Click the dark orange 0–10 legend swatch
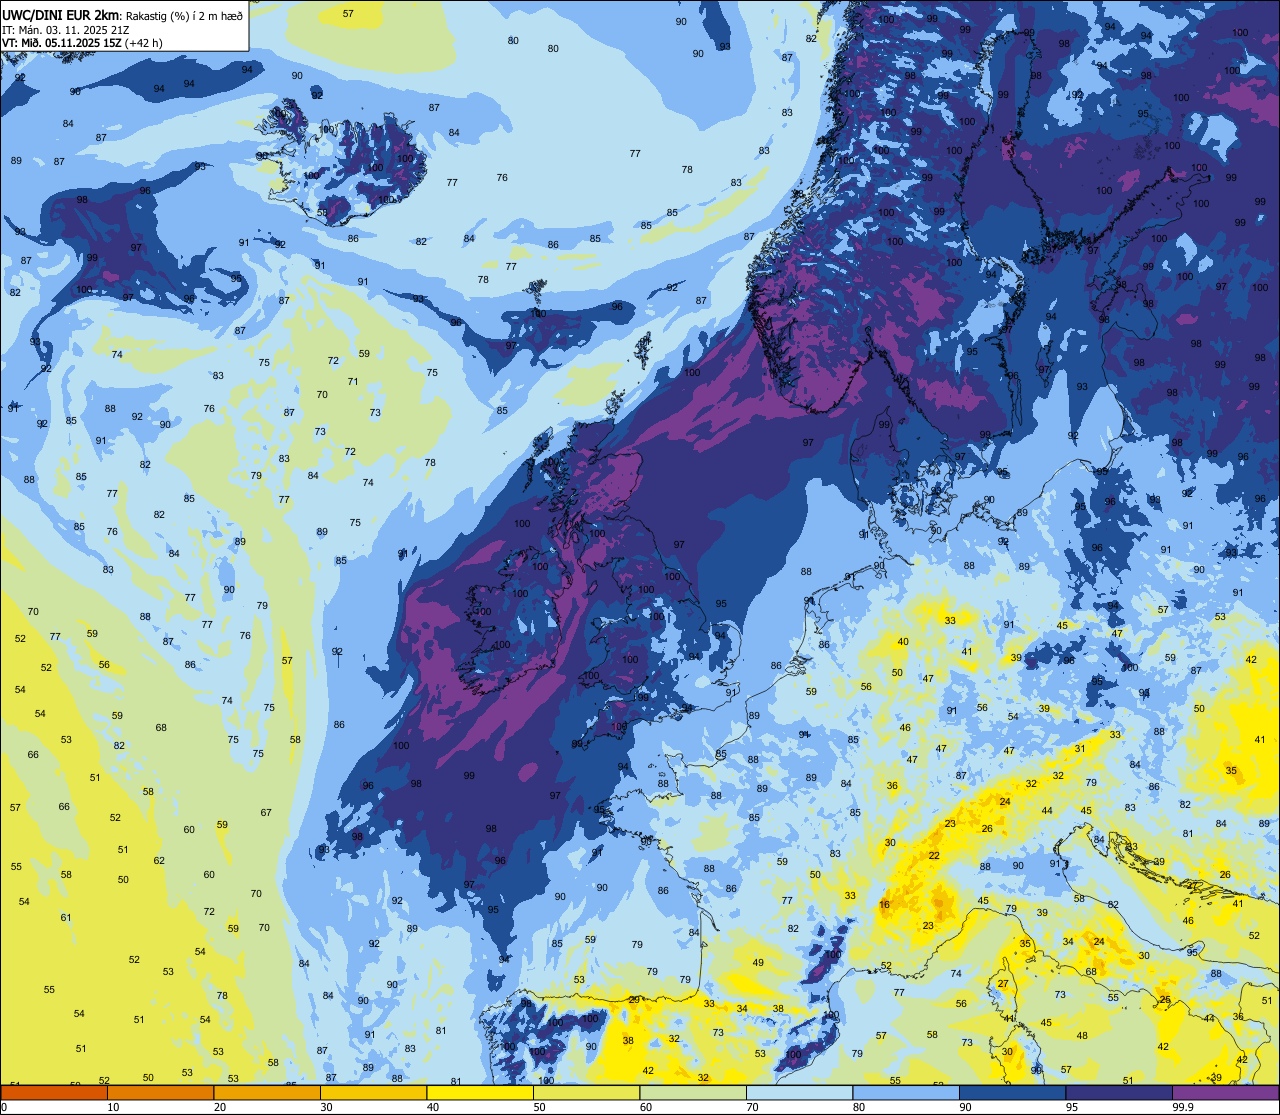The width and height of the screenshot is (1280, 1115). [x=54, y=1092]
